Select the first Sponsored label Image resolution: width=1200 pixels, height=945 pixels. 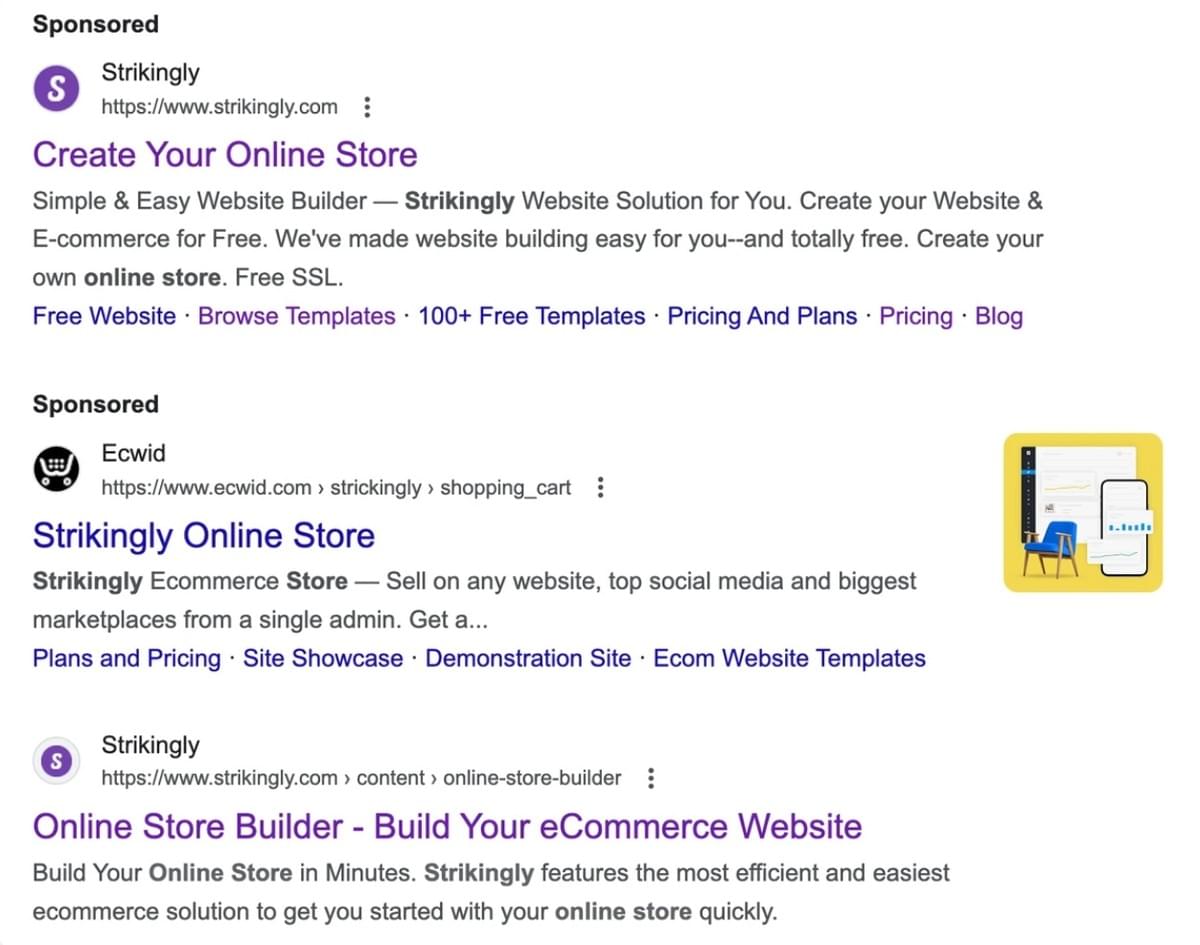[95, 24]
